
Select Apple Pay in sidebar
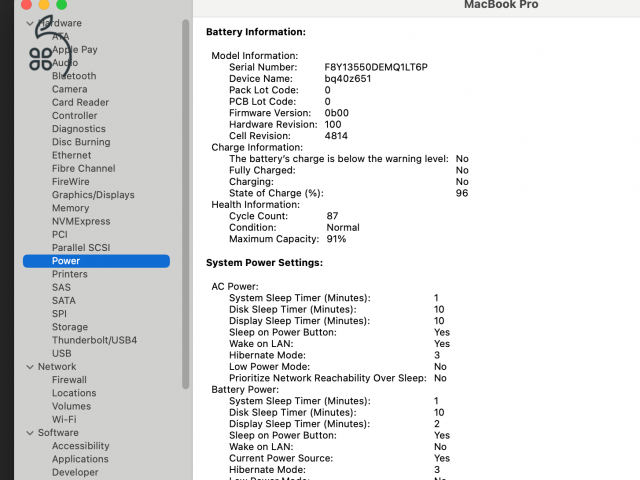pyautogui.click(x=75, y=50)
